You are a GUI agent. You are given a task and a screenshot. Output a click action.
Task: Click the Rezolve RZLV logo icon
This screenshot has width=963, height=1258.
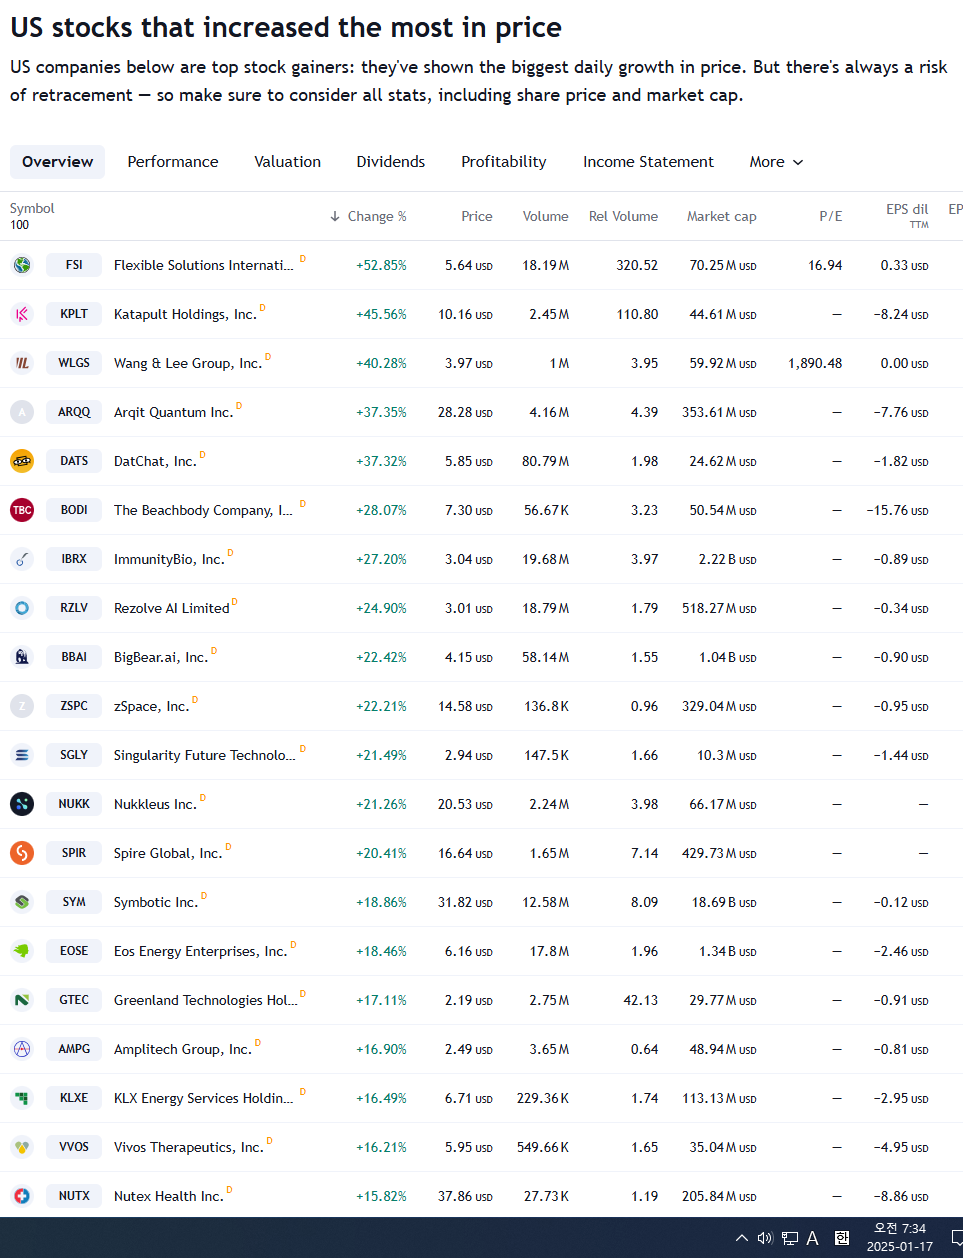click(x=22, y=608)
